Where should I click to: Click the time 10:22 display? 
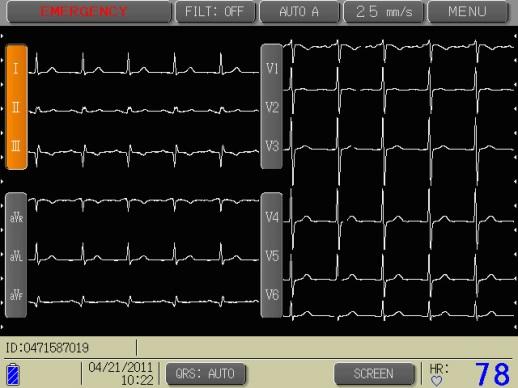pos(137,380)
